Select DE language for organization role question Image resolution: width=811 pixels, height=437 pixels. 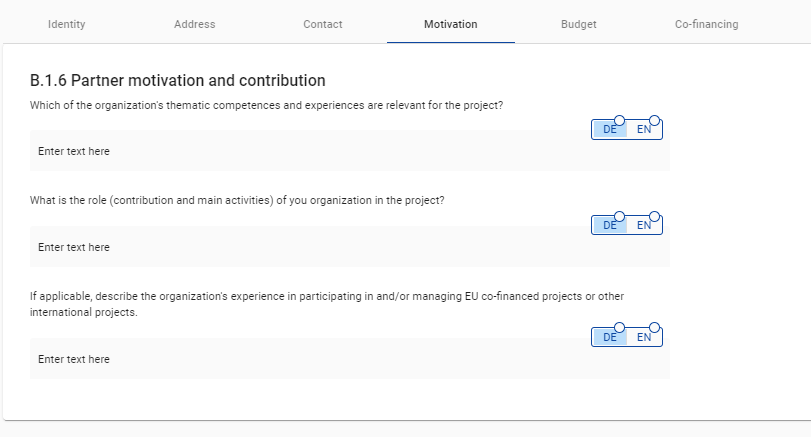pyautogui.click(x=609, y=226)
